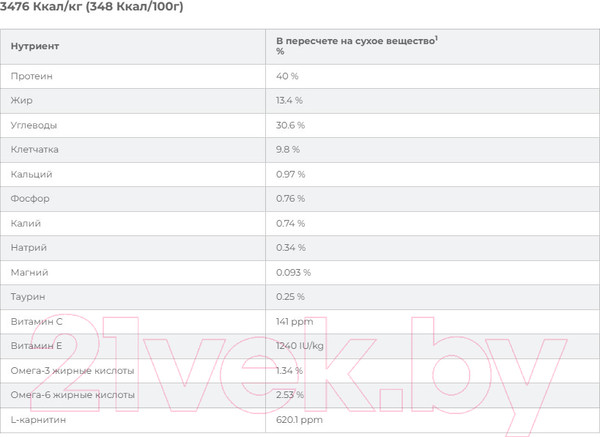600x437 pixels.
Task: Select the Жир row label
Action: click(21, 100)
